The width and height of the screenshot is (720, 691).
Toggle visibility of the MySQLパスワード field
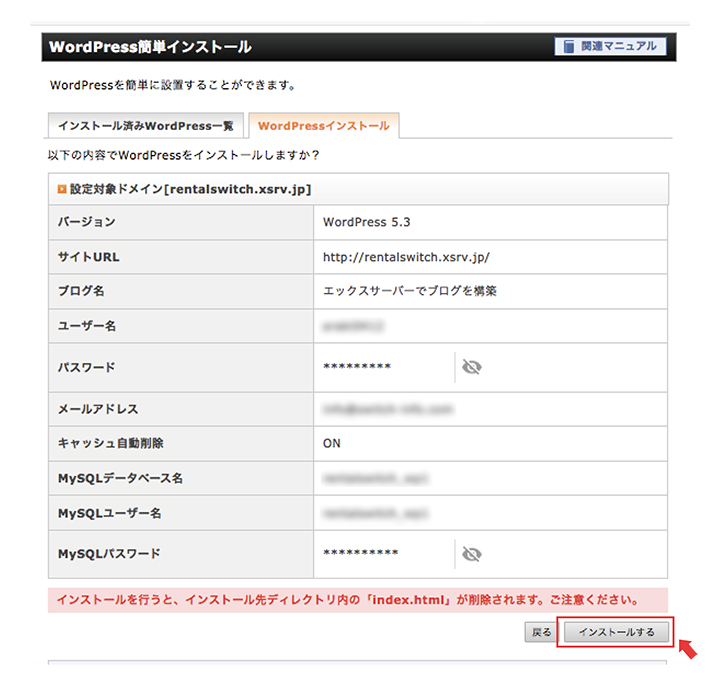point(472,554)
